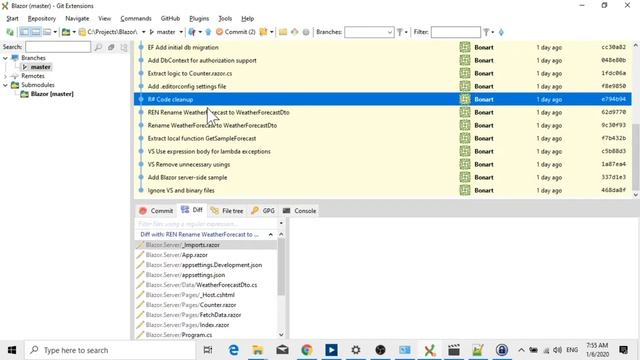Viewport: 640px width, 360px height.
Task: Collapse the Branches tree node
Action: 5,58
